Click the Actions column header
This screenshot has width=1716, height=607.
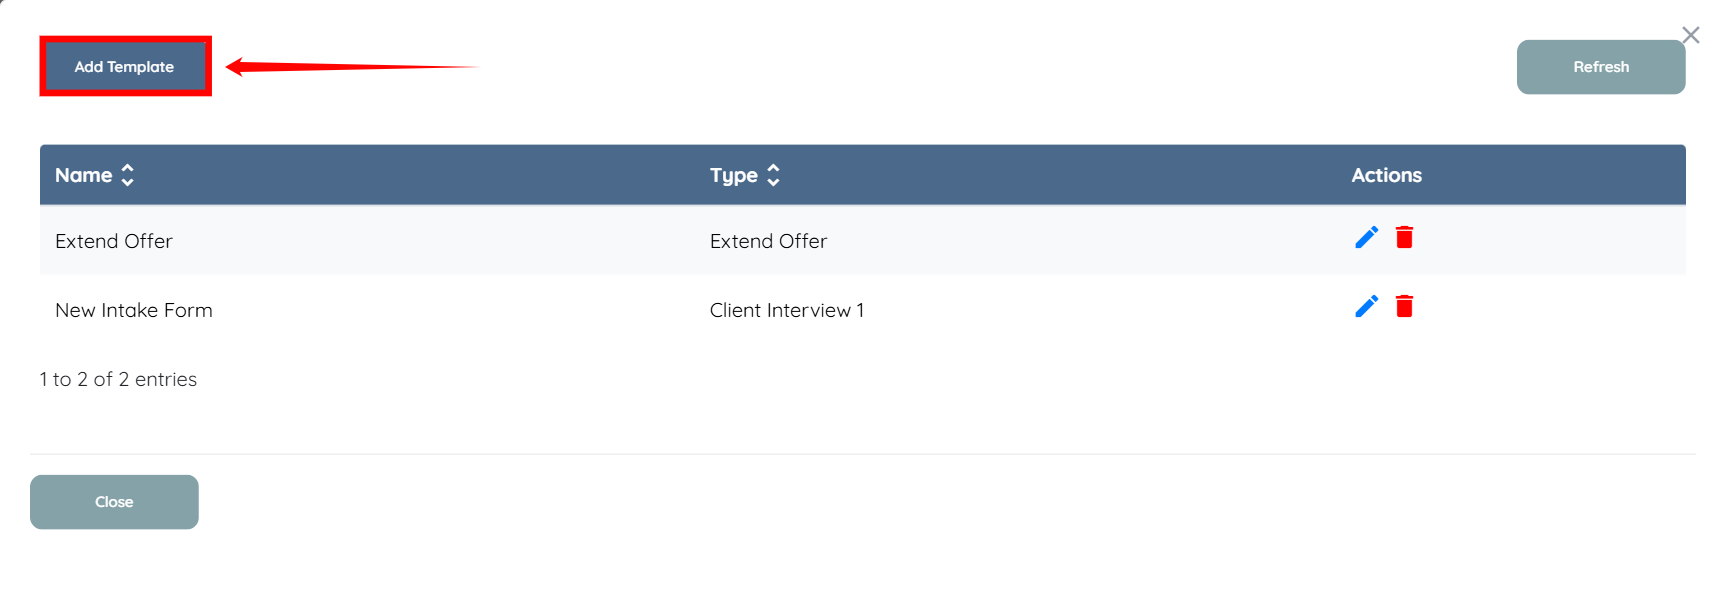1386,175
